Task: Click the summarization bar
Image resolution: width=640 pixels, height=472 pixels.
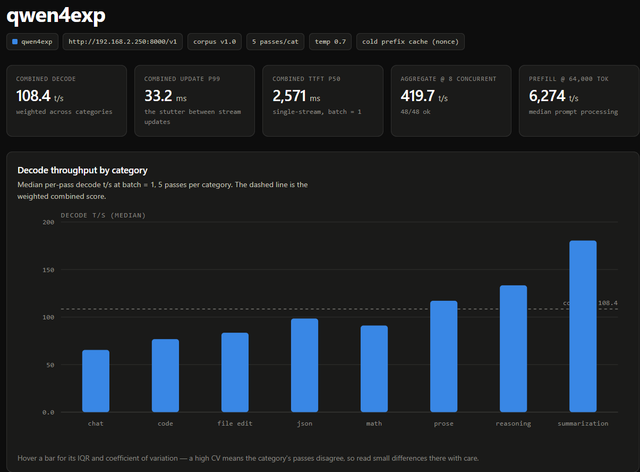Action: coord(583,326)
